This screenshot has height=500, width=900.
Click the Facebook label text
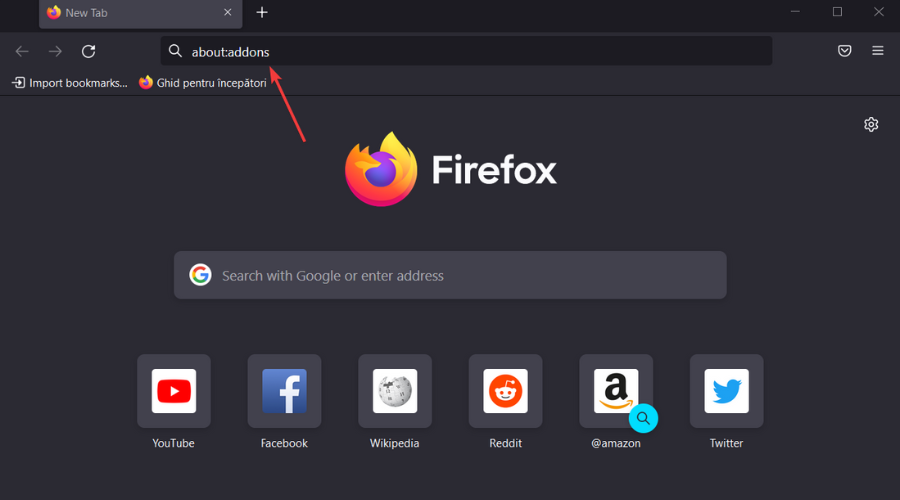click(x=284, y=443)
